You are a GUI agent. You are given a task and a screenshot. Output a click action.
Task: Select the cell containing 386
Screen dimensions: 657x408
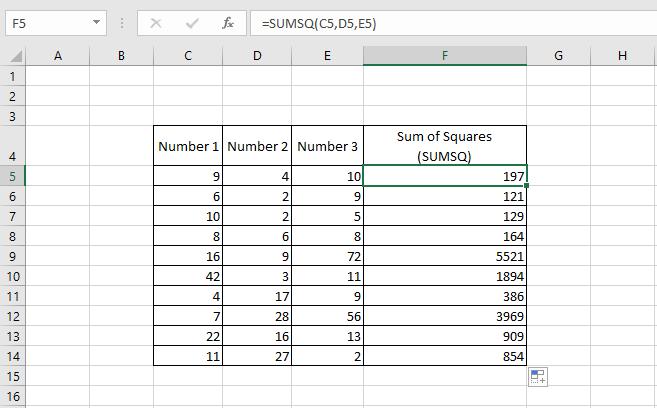[445, 296]
